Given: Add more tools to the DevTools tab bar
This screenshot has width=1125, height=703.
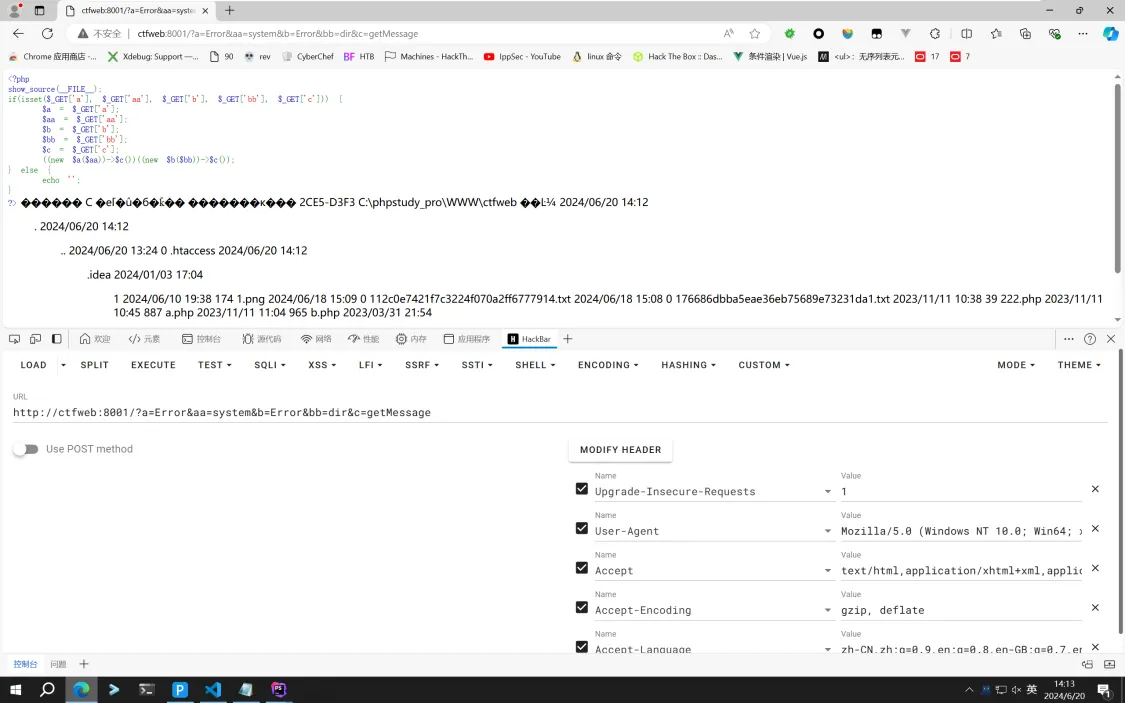Looking at the screenshot, I should tap(568, 339).
